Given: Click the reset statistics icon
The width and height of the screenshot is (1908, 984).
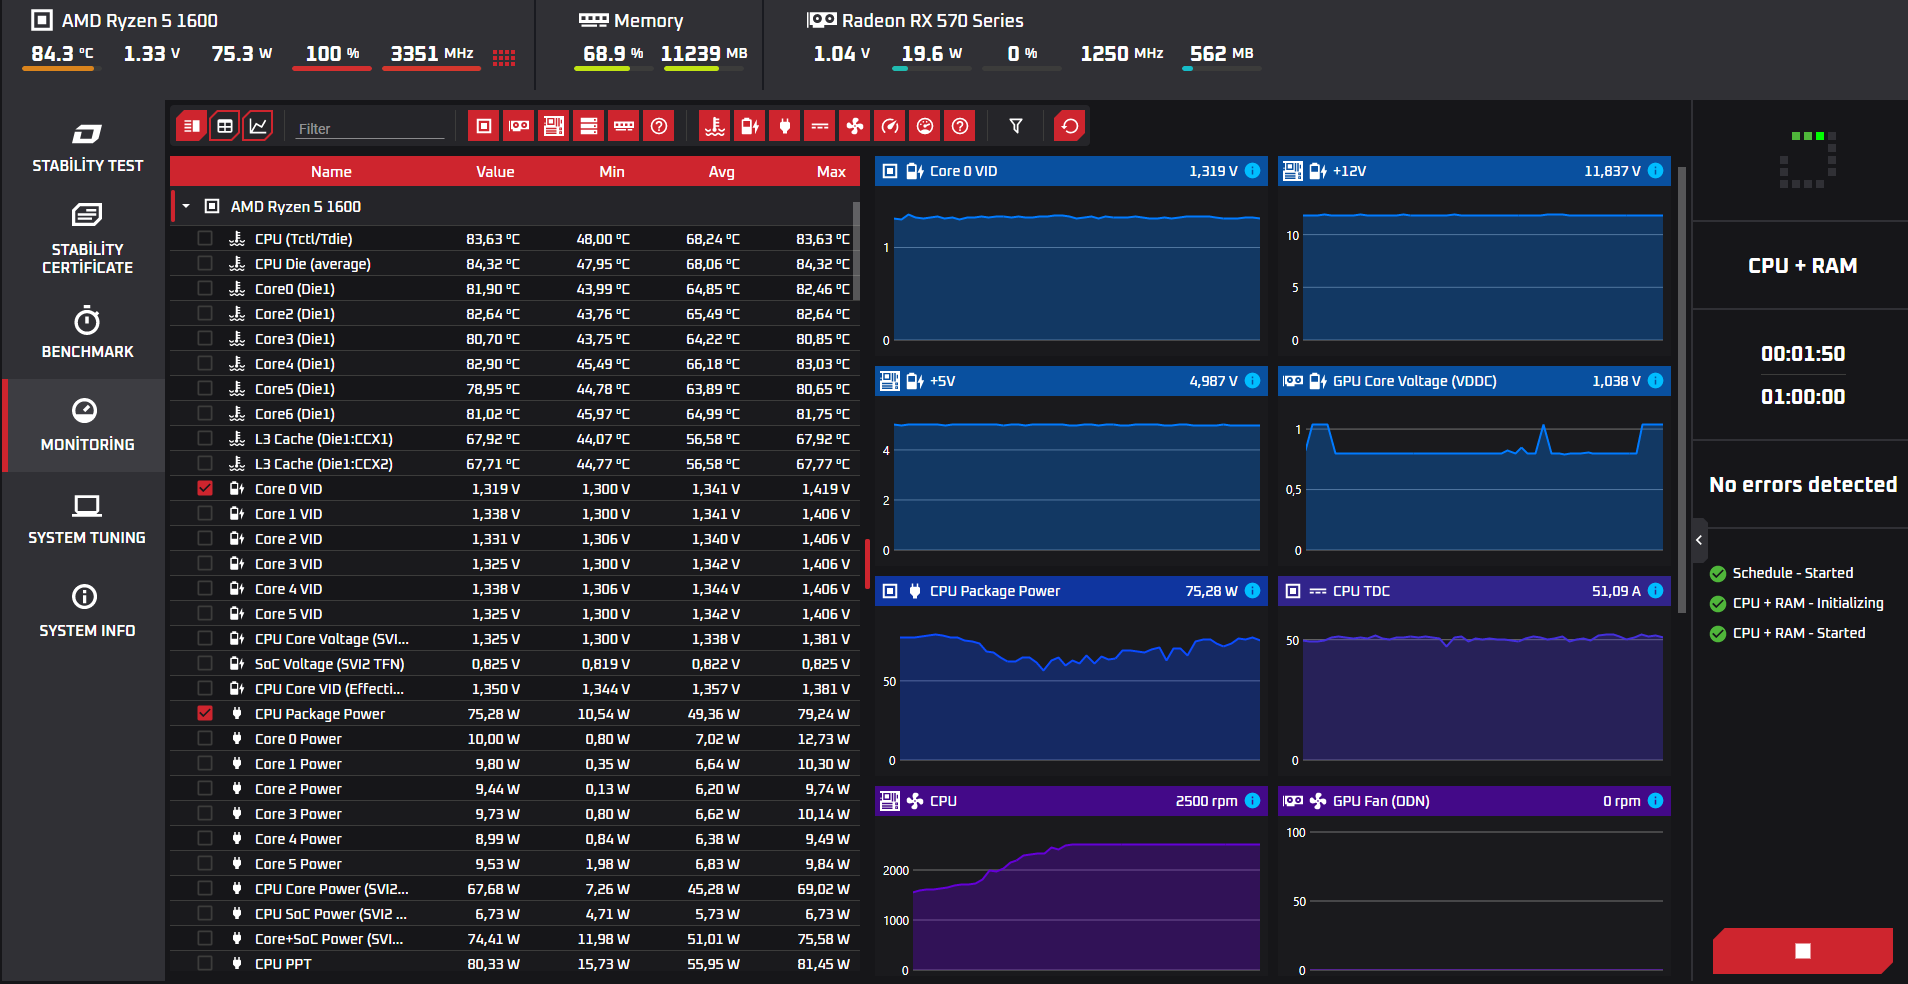Looking at the screenshot, I should pyautogui.click(x=1069, y=126).
